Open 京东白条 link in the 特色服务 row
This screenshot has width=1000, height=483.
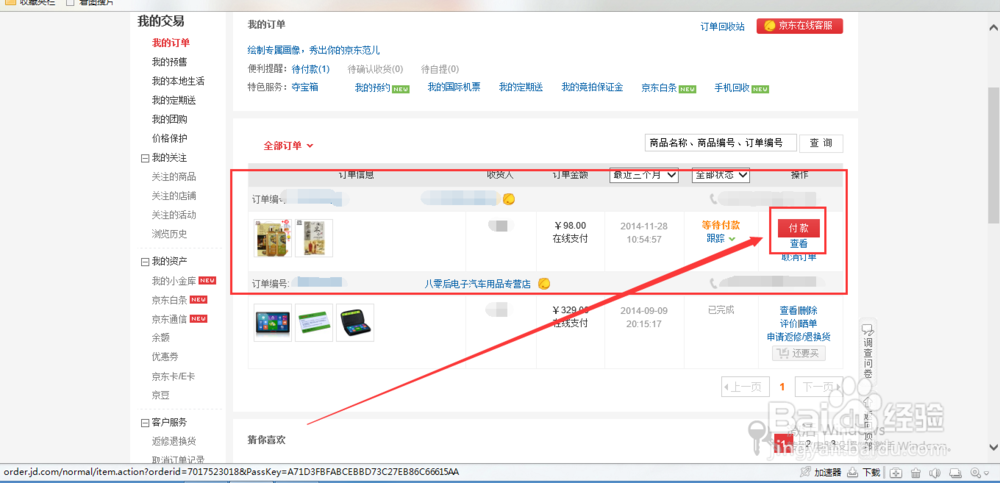click(x=659, y=88)
